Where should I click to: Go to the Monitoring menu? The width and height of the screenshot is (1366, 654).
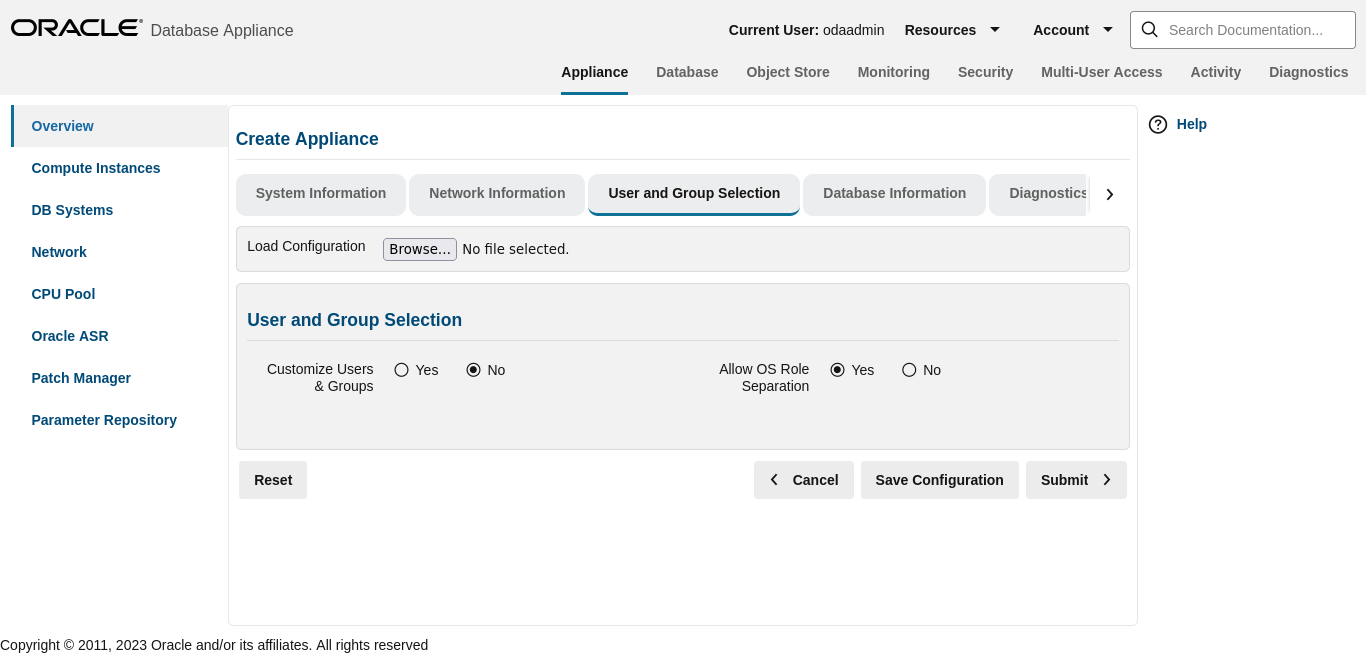(x=893, y=72)
